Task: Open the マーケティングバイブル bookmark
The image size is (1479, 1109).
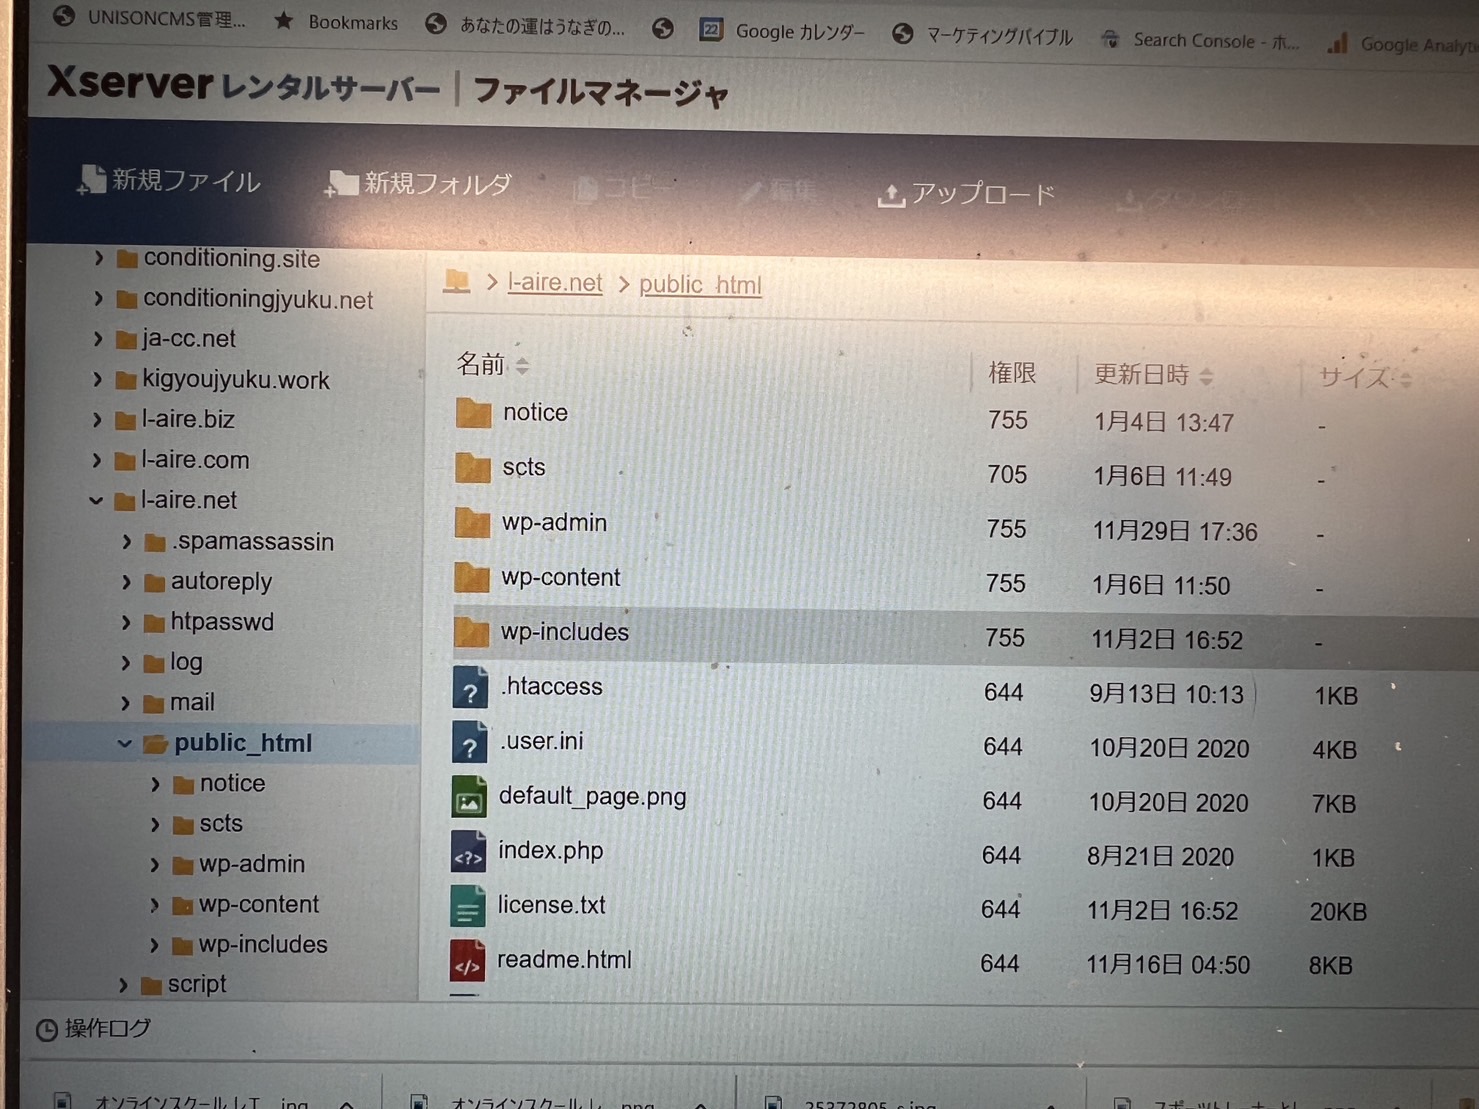Action: coord(982,36)
